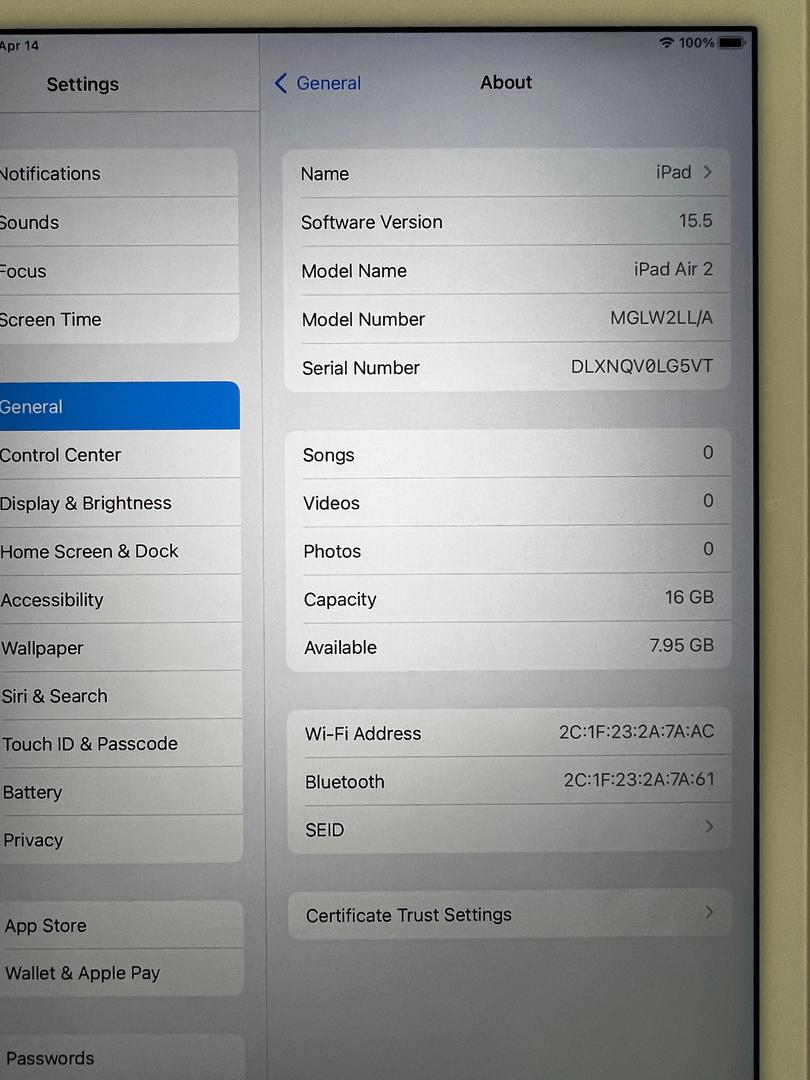Go back to General settings

(318, 83)
